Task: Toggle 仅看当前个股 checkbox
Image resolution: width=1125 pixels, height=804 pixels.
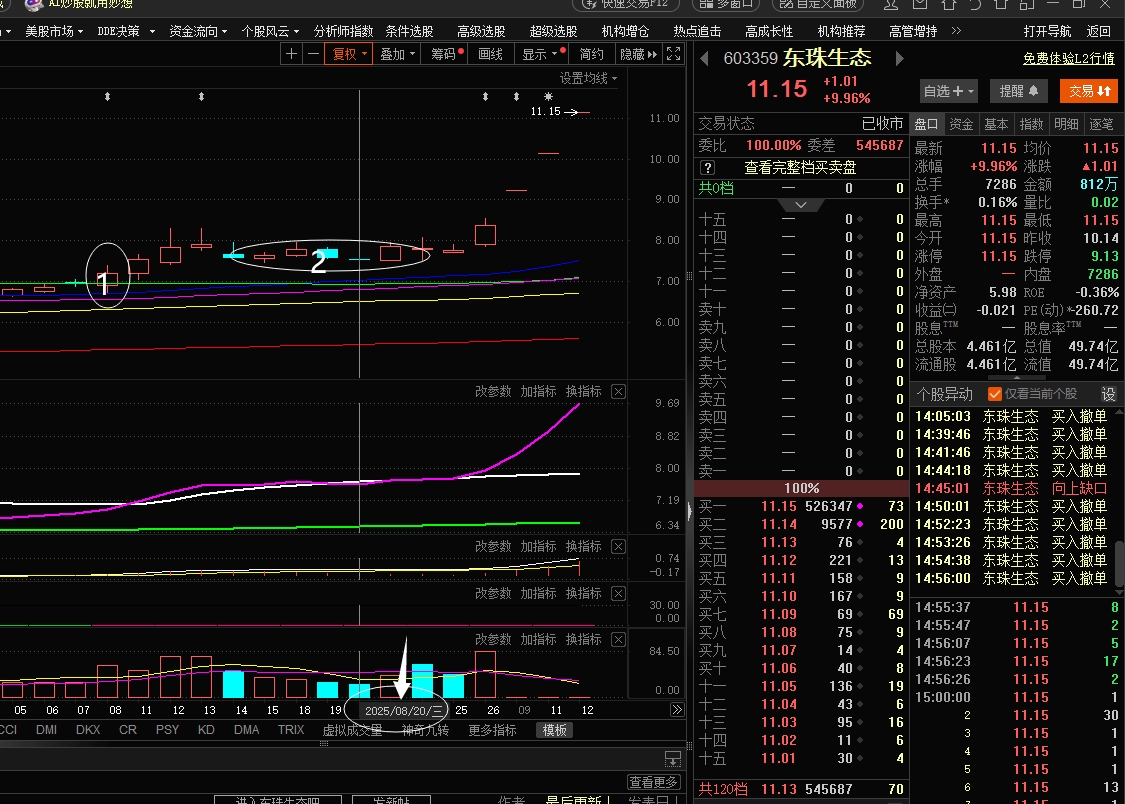Action: [994, 394]
